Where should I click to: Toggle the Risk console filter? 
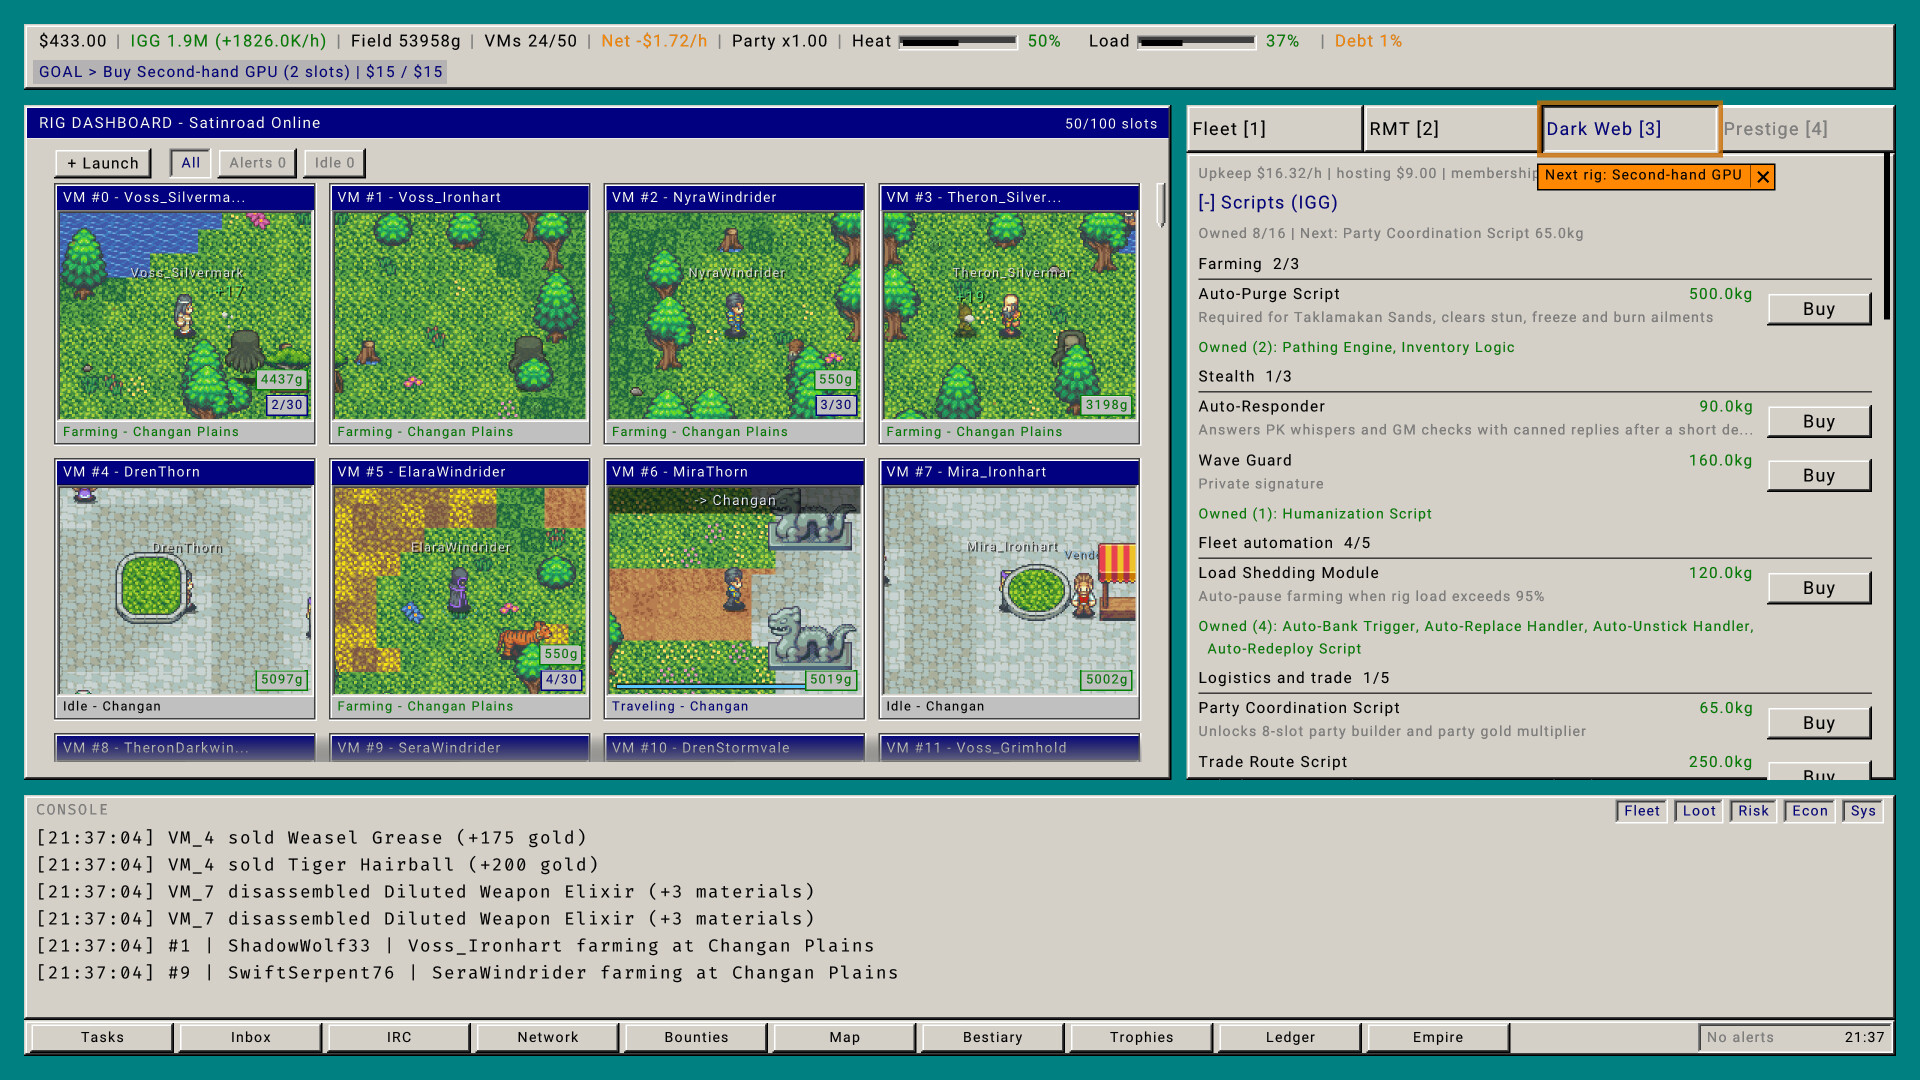click(x=1753, y=811)
